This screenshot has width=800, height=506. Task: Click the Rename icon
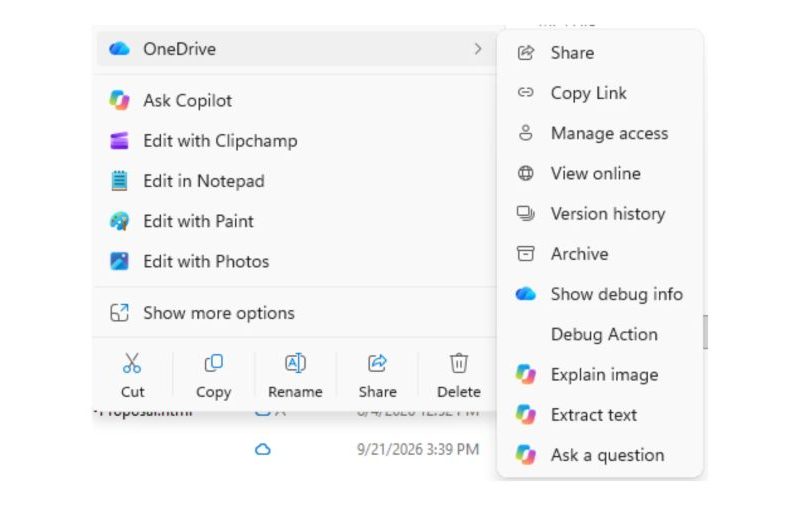[295, 363]
